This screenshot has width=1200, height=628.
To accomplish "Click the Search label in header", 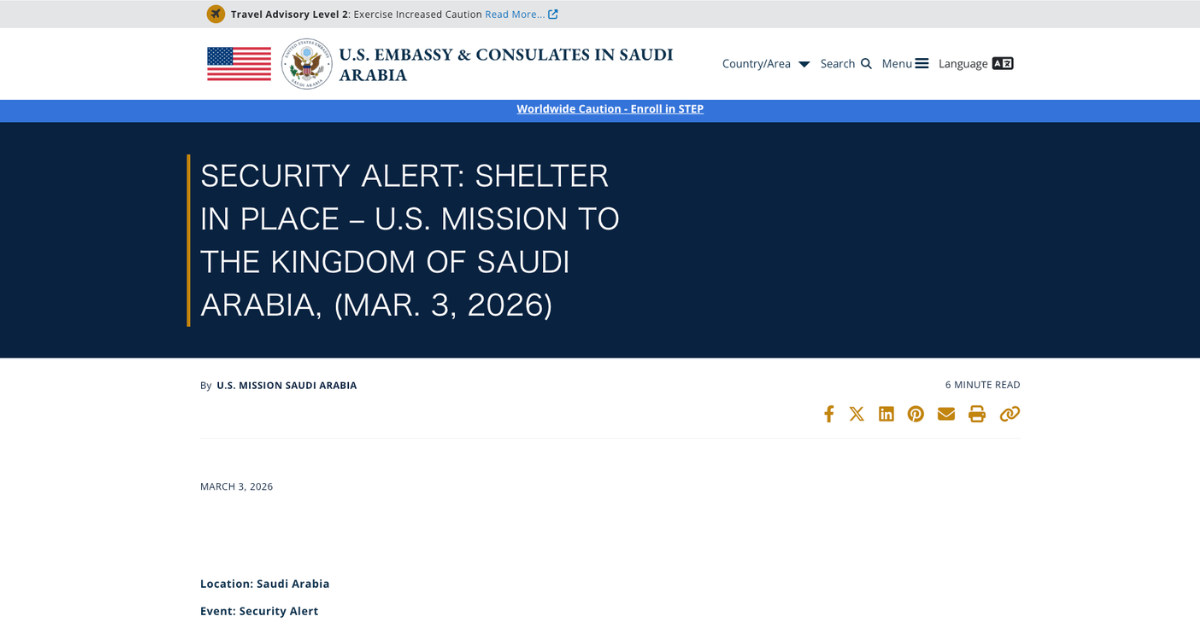I will tap(837, 64).
